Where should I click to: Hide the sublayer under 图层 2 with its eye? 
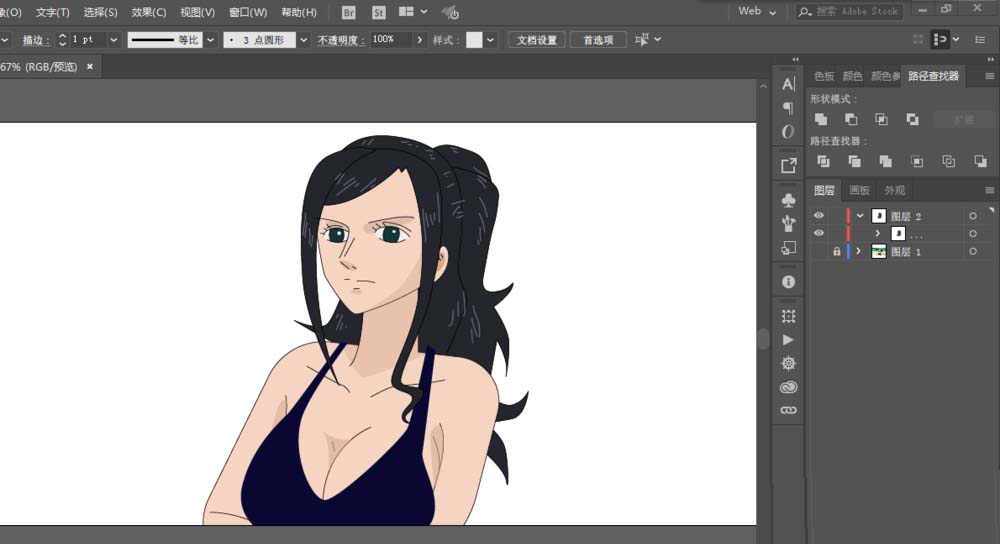coord(819,233)
